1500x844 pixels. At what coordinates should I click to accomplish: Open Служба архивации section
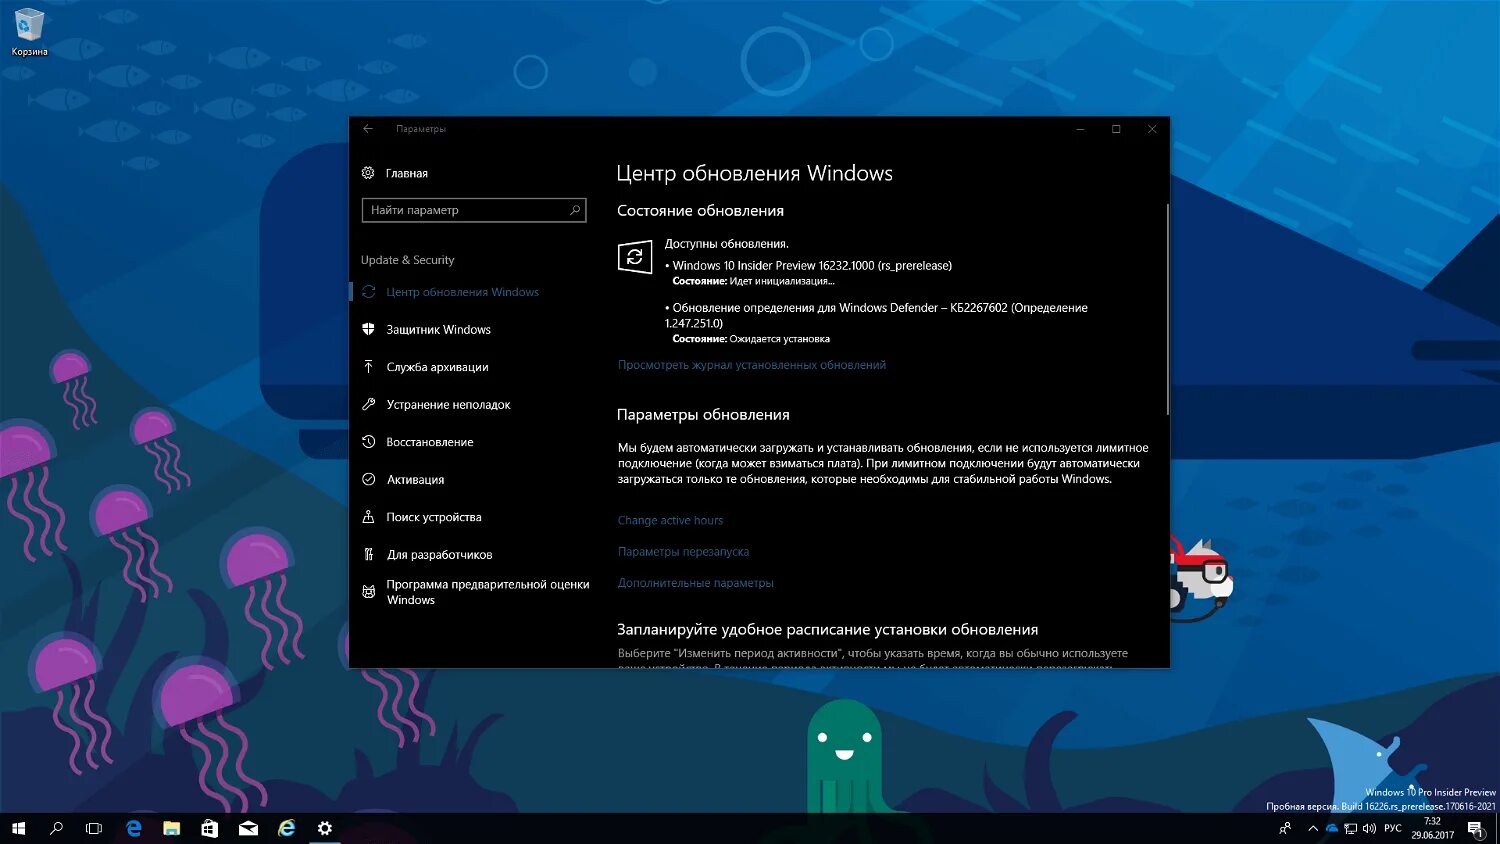pyautogui.click(x=437, y=367)
